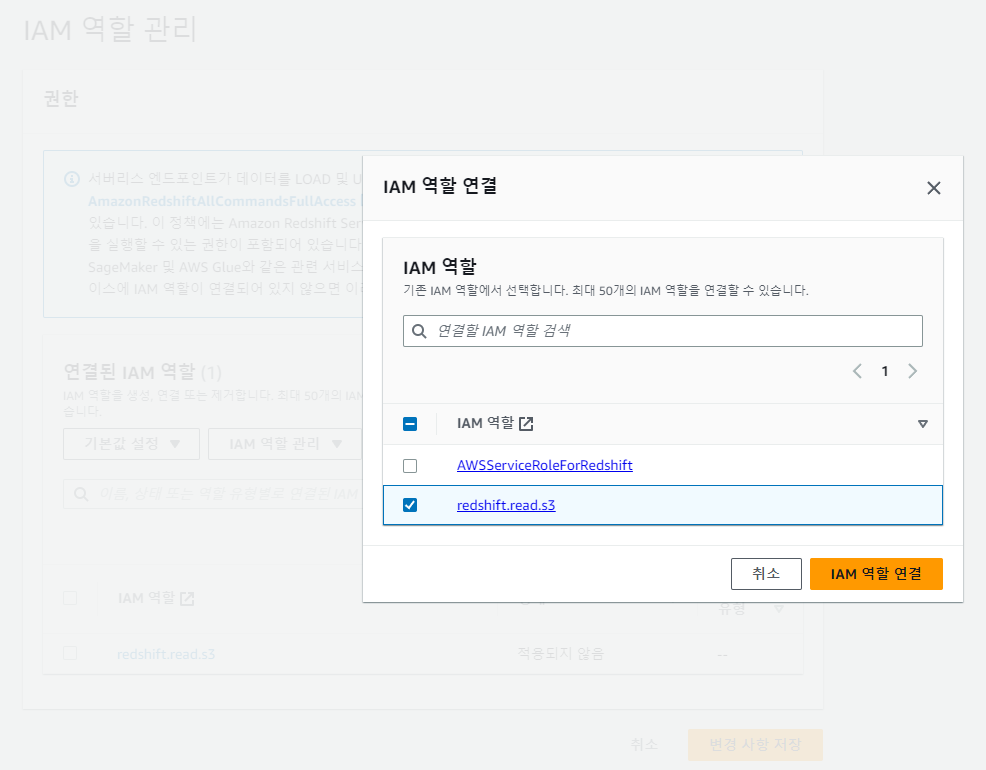Toggle background table select-all checkbox
This screenshot has width=986, height=770.
(x=70, y=598)
